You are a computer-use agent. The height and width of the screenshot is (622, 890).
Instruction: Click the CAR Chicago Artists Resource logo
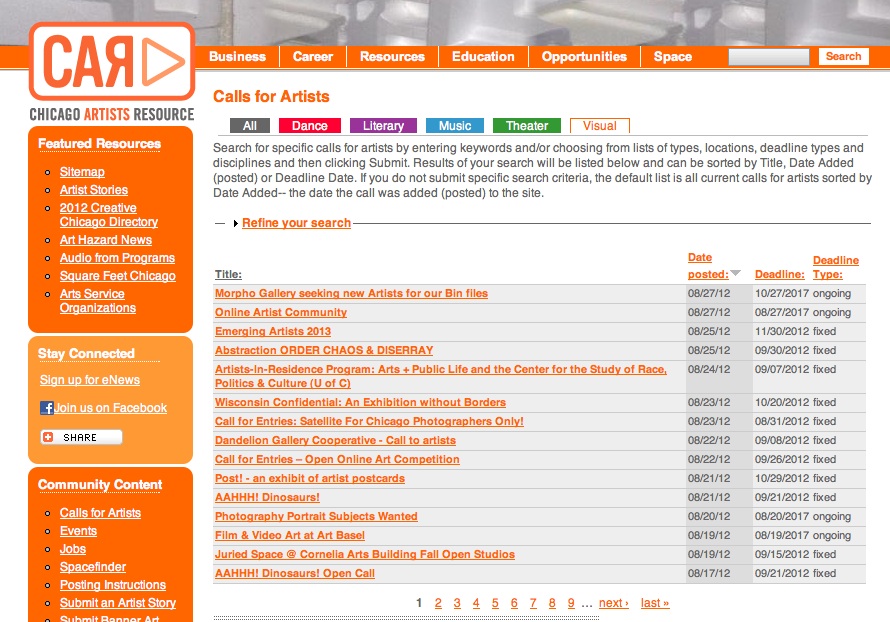[x=111, y=70]
